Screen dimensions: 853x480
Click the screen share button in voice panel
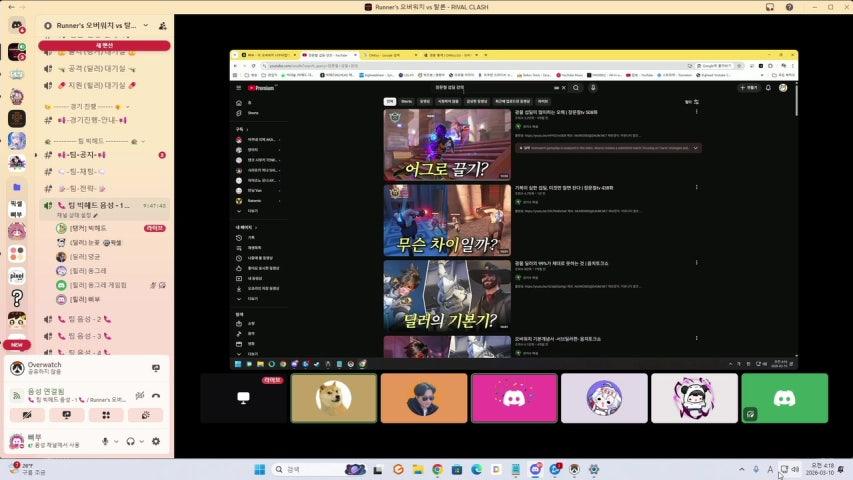click(66, 415)
